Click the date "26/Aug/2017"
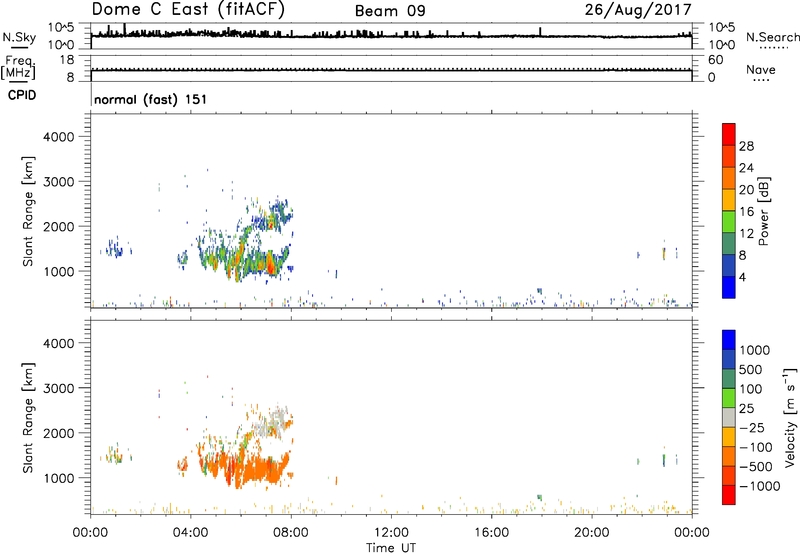 click(x=638, y=9)
